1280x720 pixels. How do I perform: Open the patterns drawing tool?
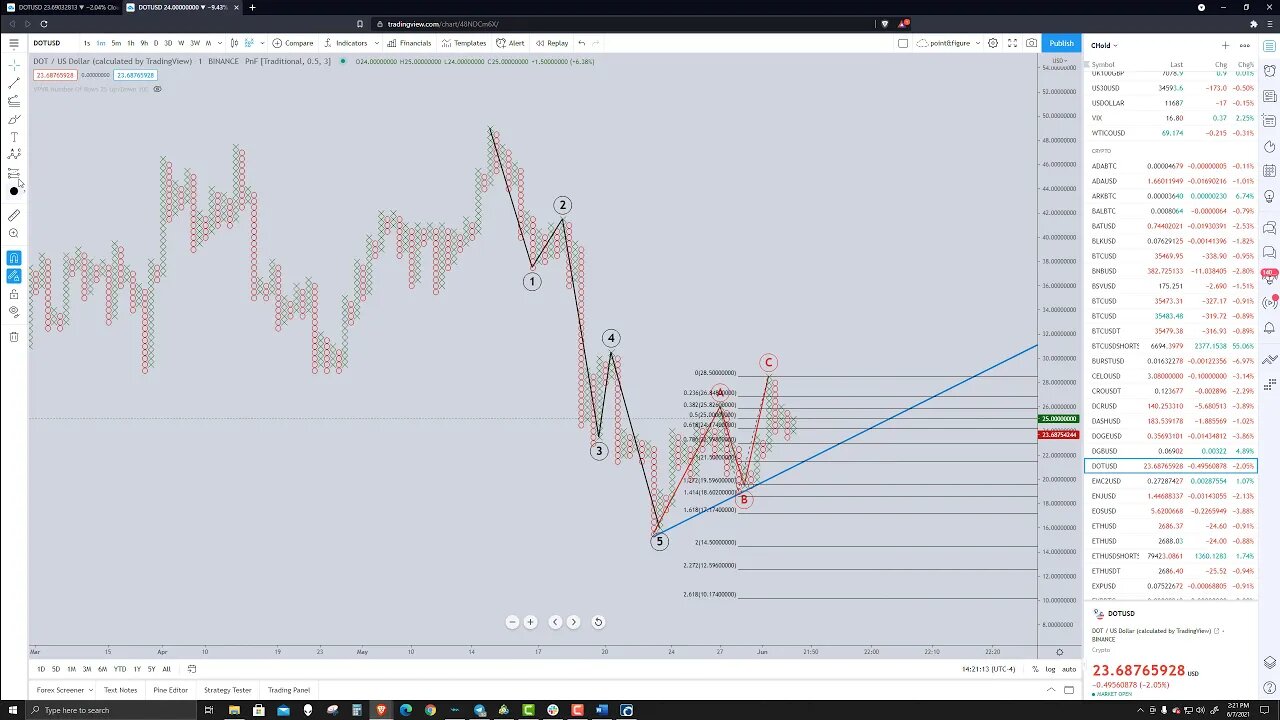coord(14,155)
